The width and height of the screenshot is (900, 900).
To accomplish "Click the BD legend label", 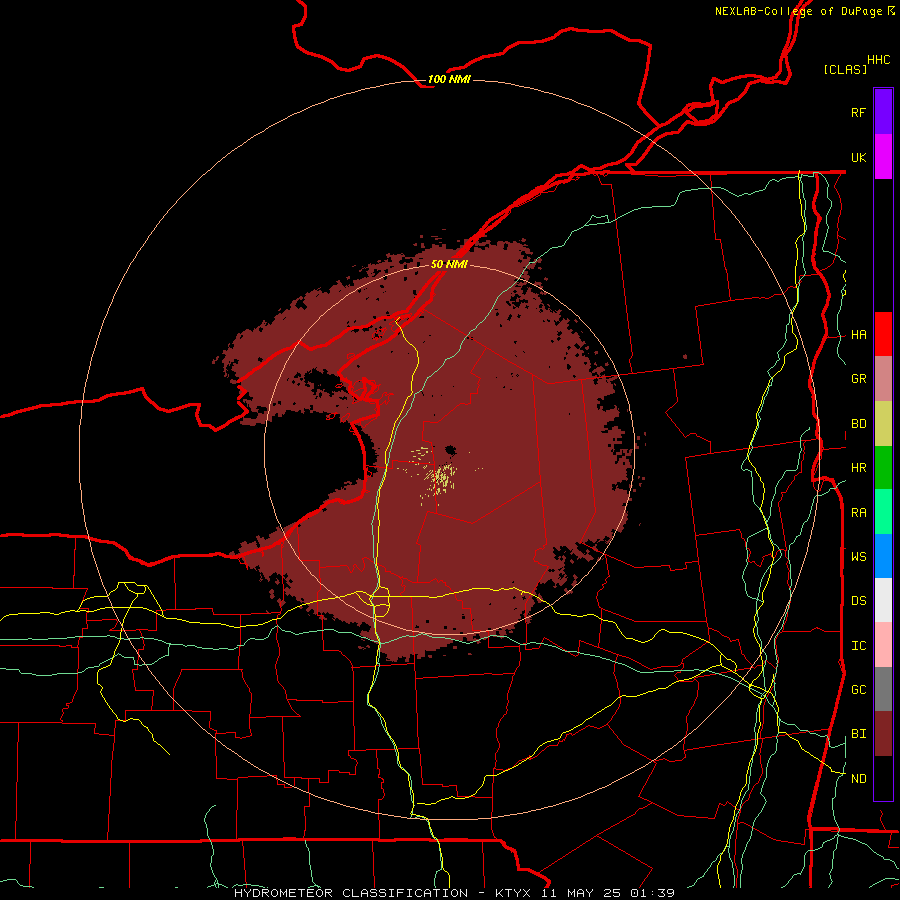I will [859, 424].
